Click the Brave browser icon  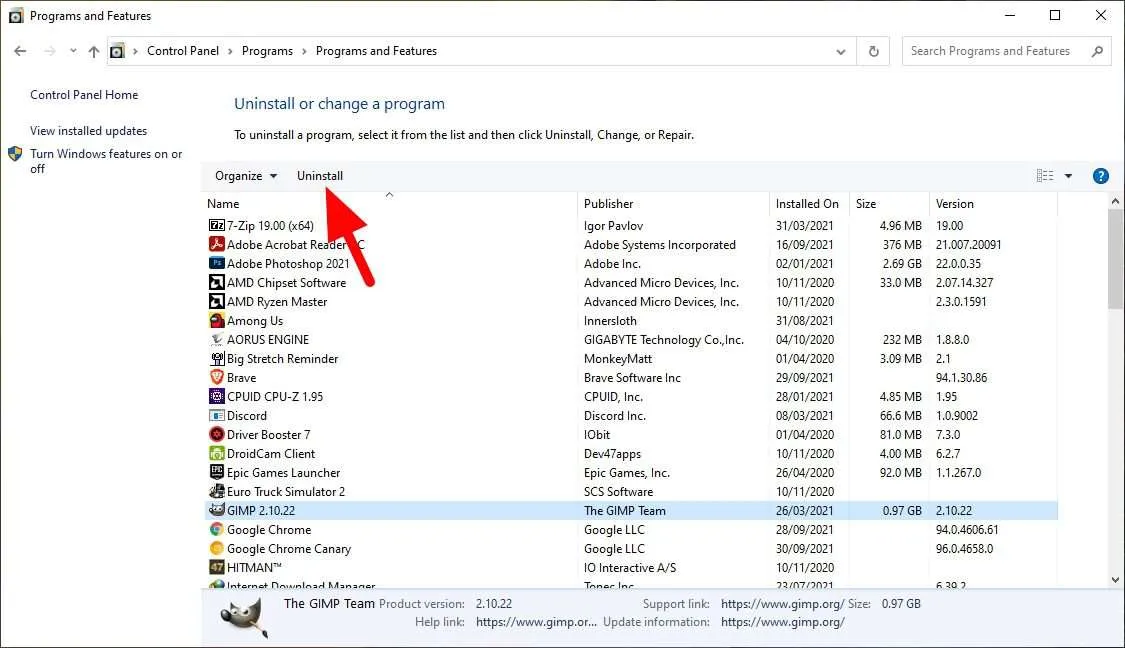[x=216, y=377]
